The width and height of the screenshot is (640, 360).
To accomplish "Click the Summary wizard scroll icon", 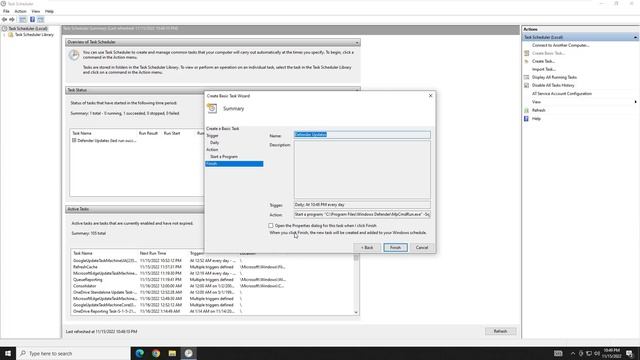I will point(212,109).
